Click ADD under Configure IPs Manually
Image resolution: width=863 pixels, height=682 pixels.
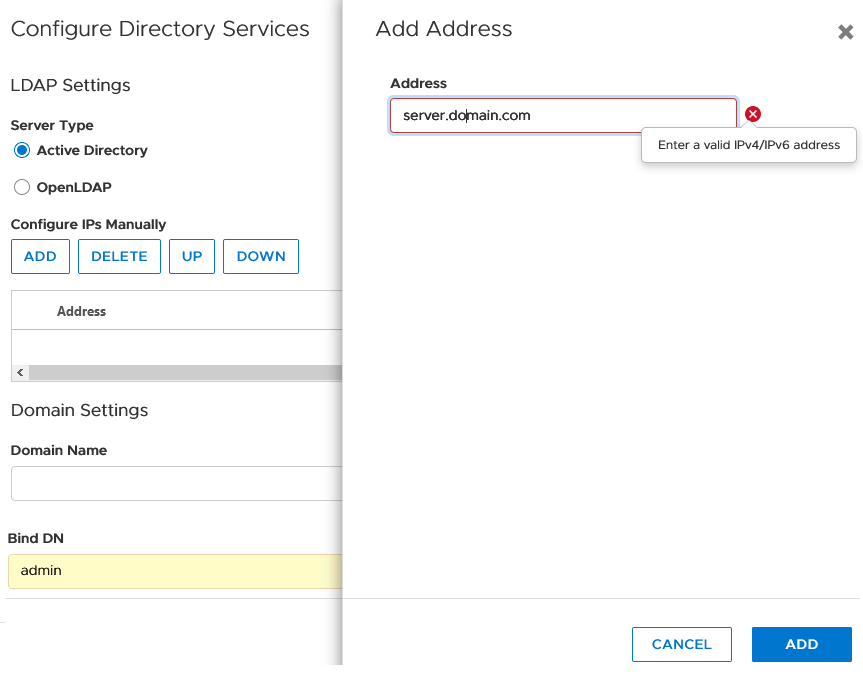click(40, 256)
